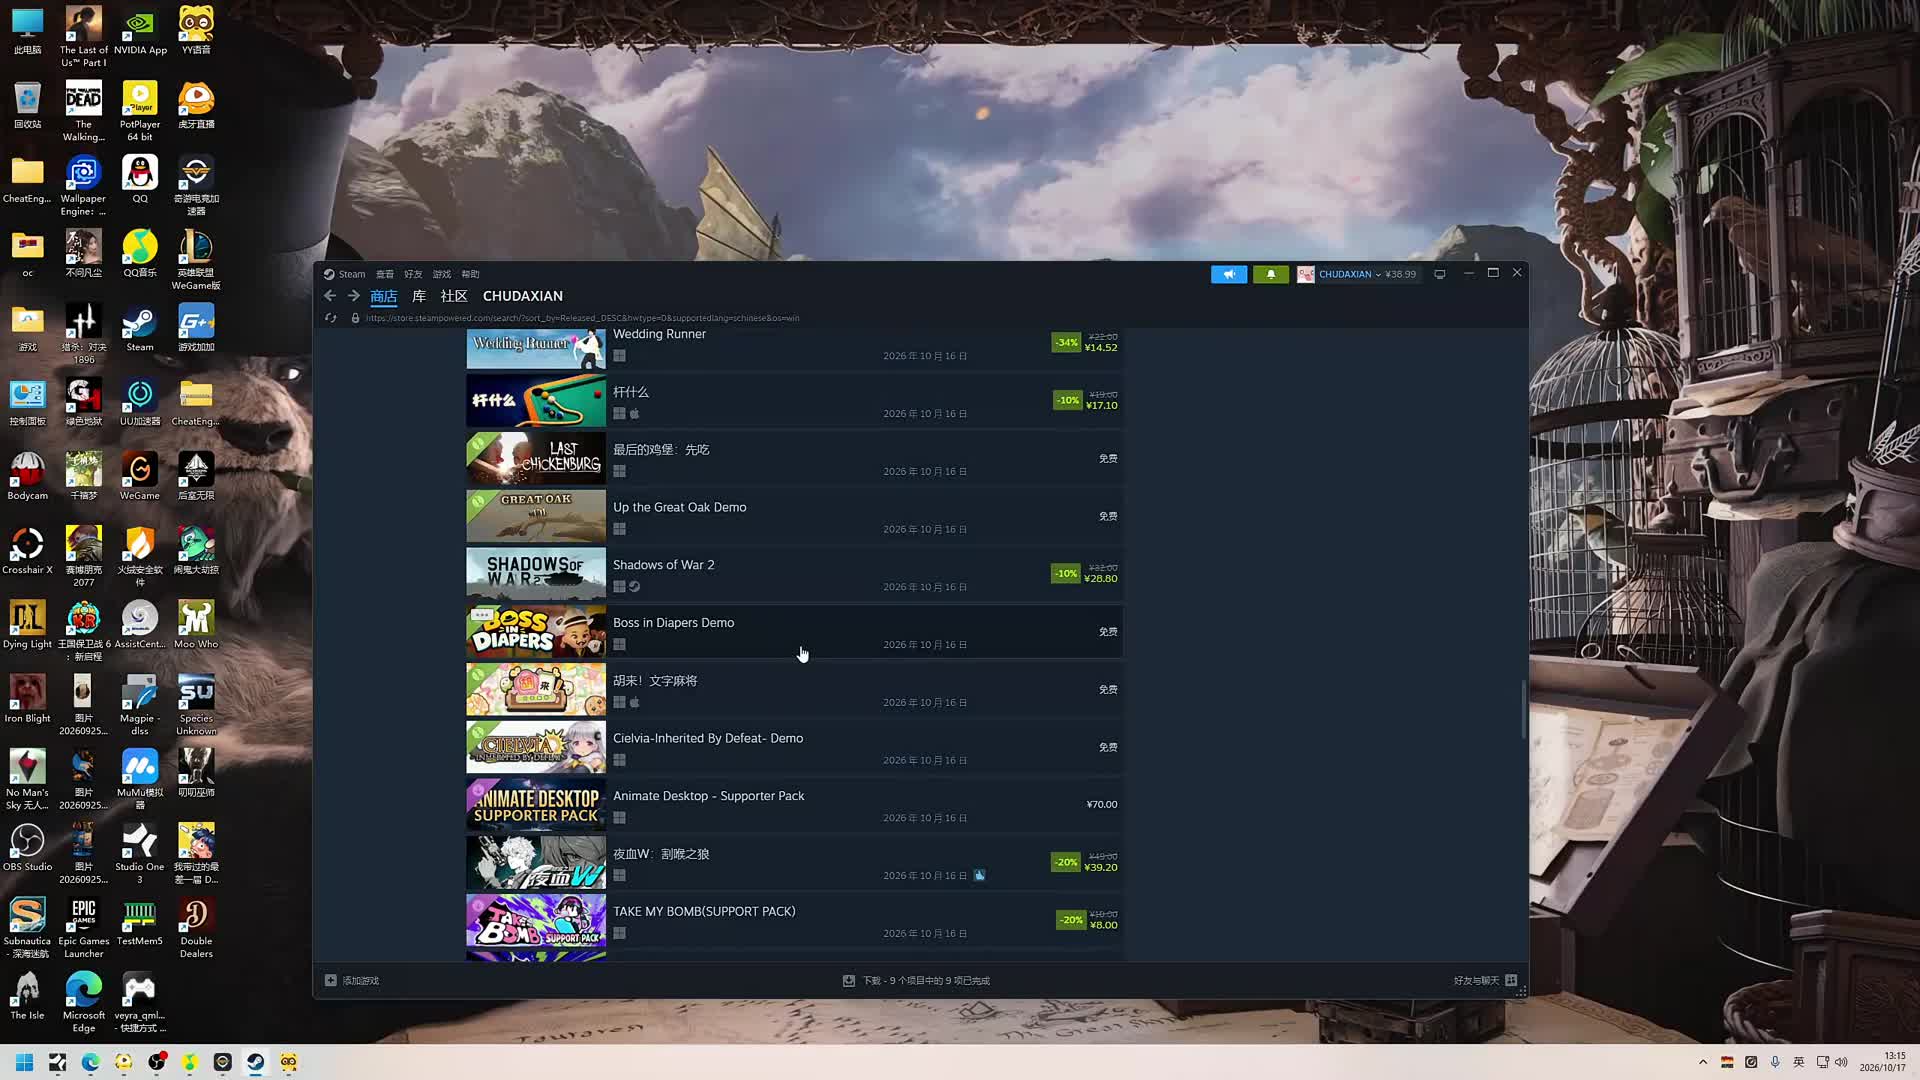This screenshot has height=1080, width=1920.
Task: Open the downloads status icon
Action: pos(849,980)
